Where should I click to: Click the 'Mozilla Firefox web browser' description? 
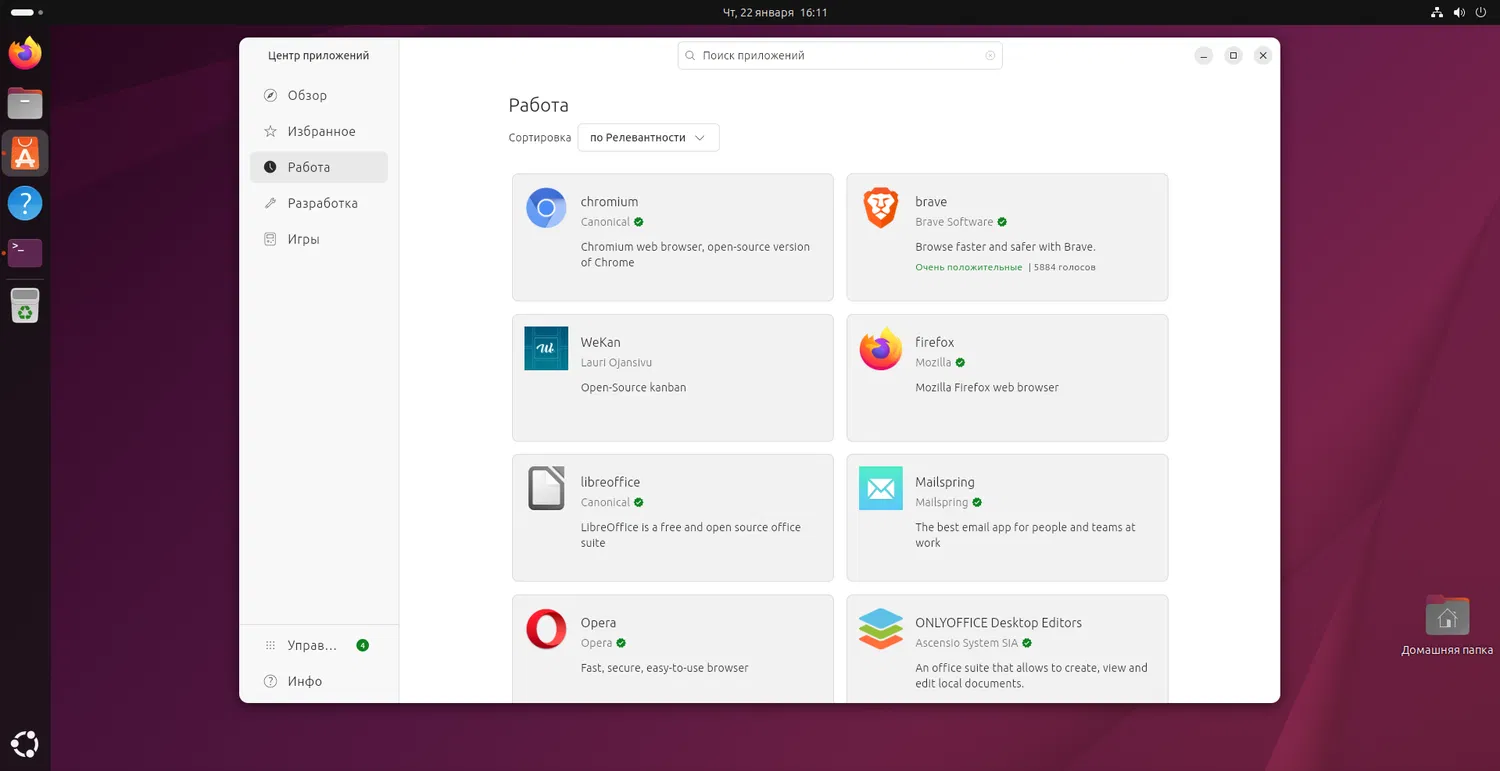(987, 388)
